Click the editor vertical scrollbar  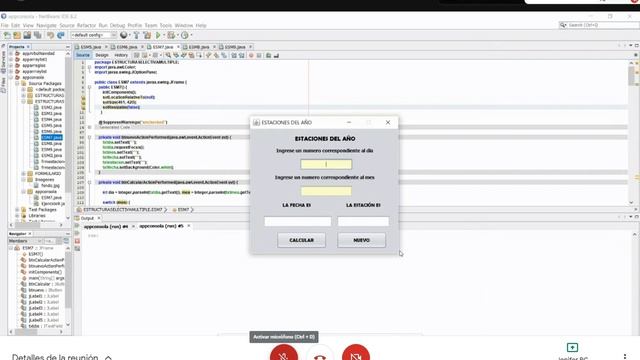click(631, 133)
